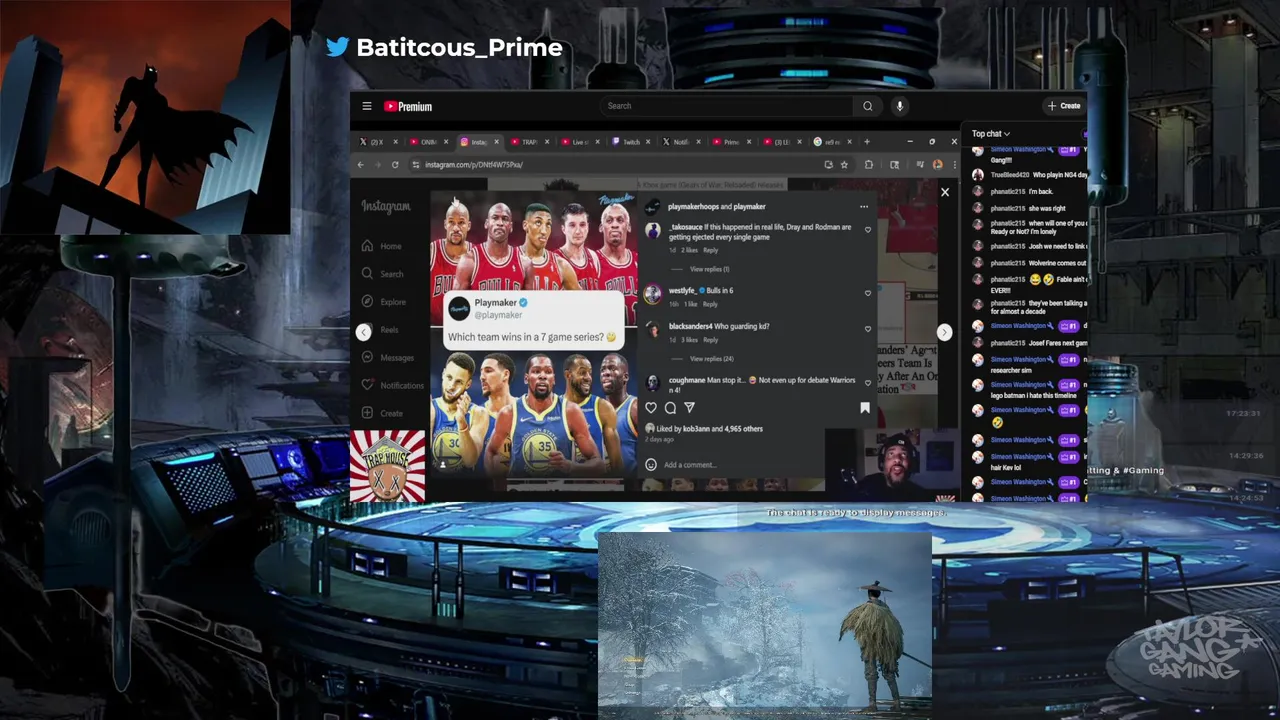Activate YouTube voice search microphone
This screenshot has width=1280, height=720.
pos(900,106)
